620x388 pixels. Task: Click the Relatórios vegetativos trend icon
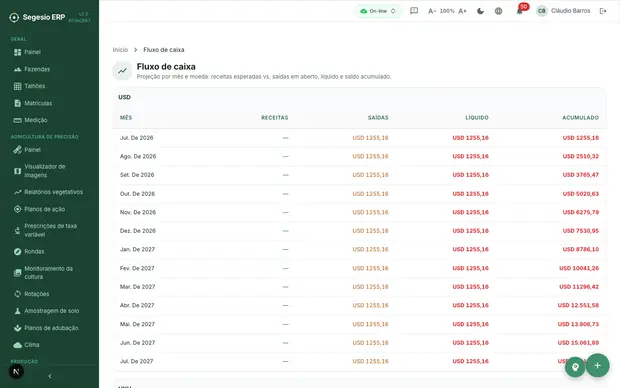click(x=17, y=192)
